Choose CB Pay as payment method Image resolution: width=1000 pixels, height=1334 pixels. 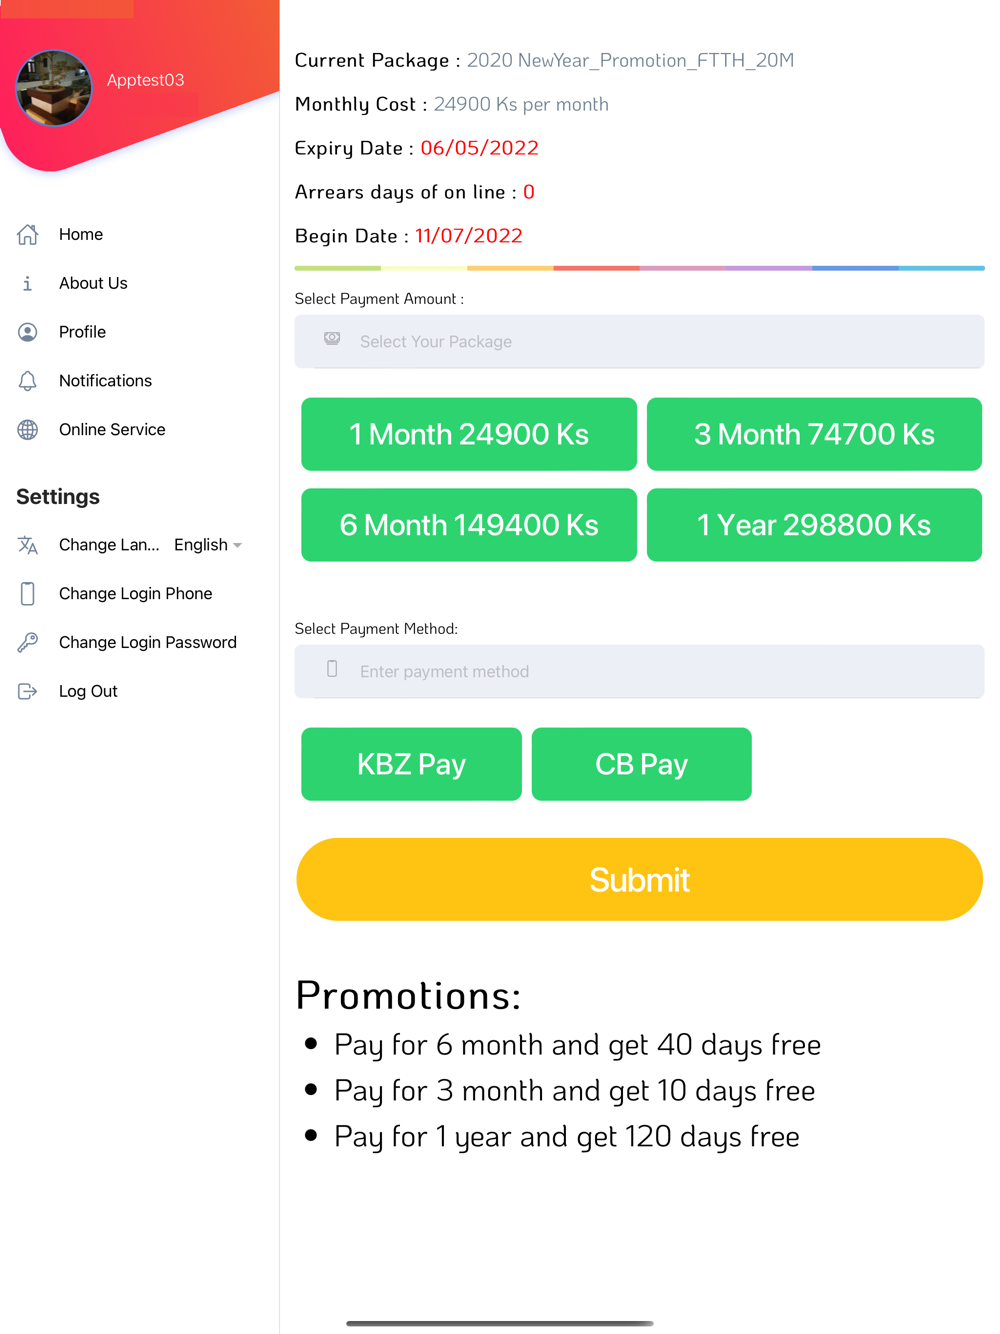coord(641,764)
